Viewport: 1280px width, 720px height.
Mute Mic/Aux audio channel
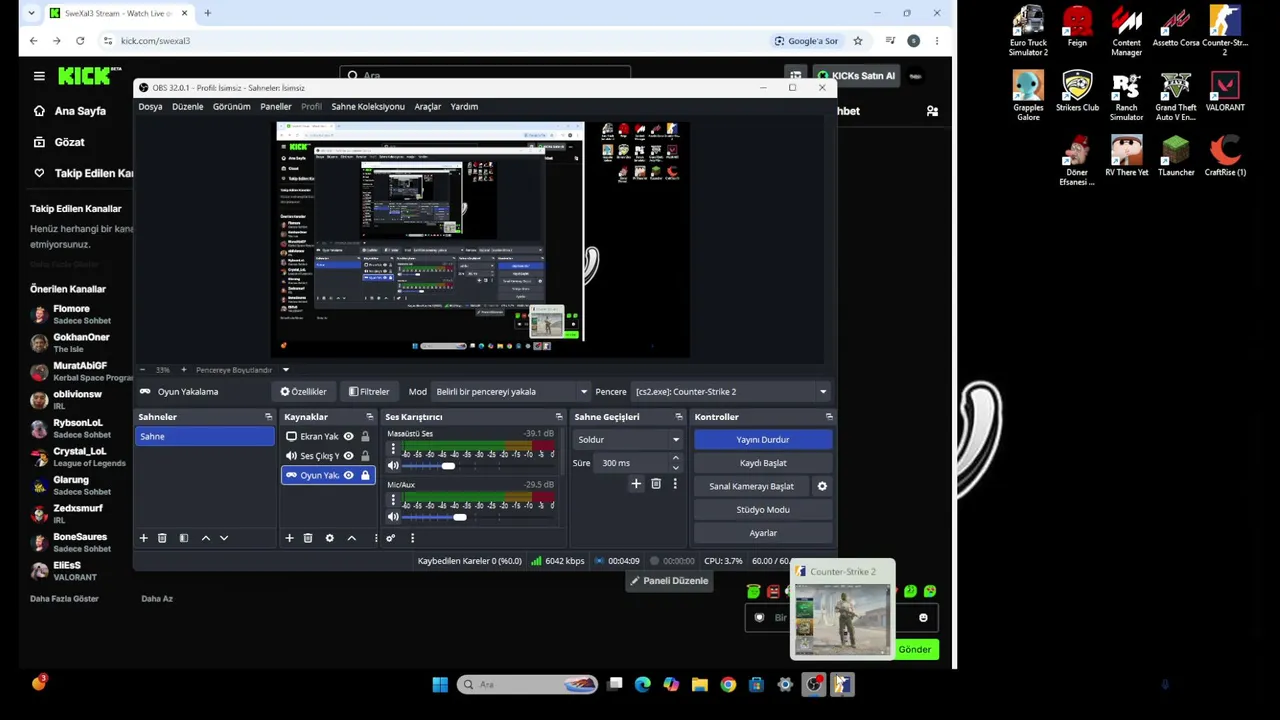coord(393,517)
